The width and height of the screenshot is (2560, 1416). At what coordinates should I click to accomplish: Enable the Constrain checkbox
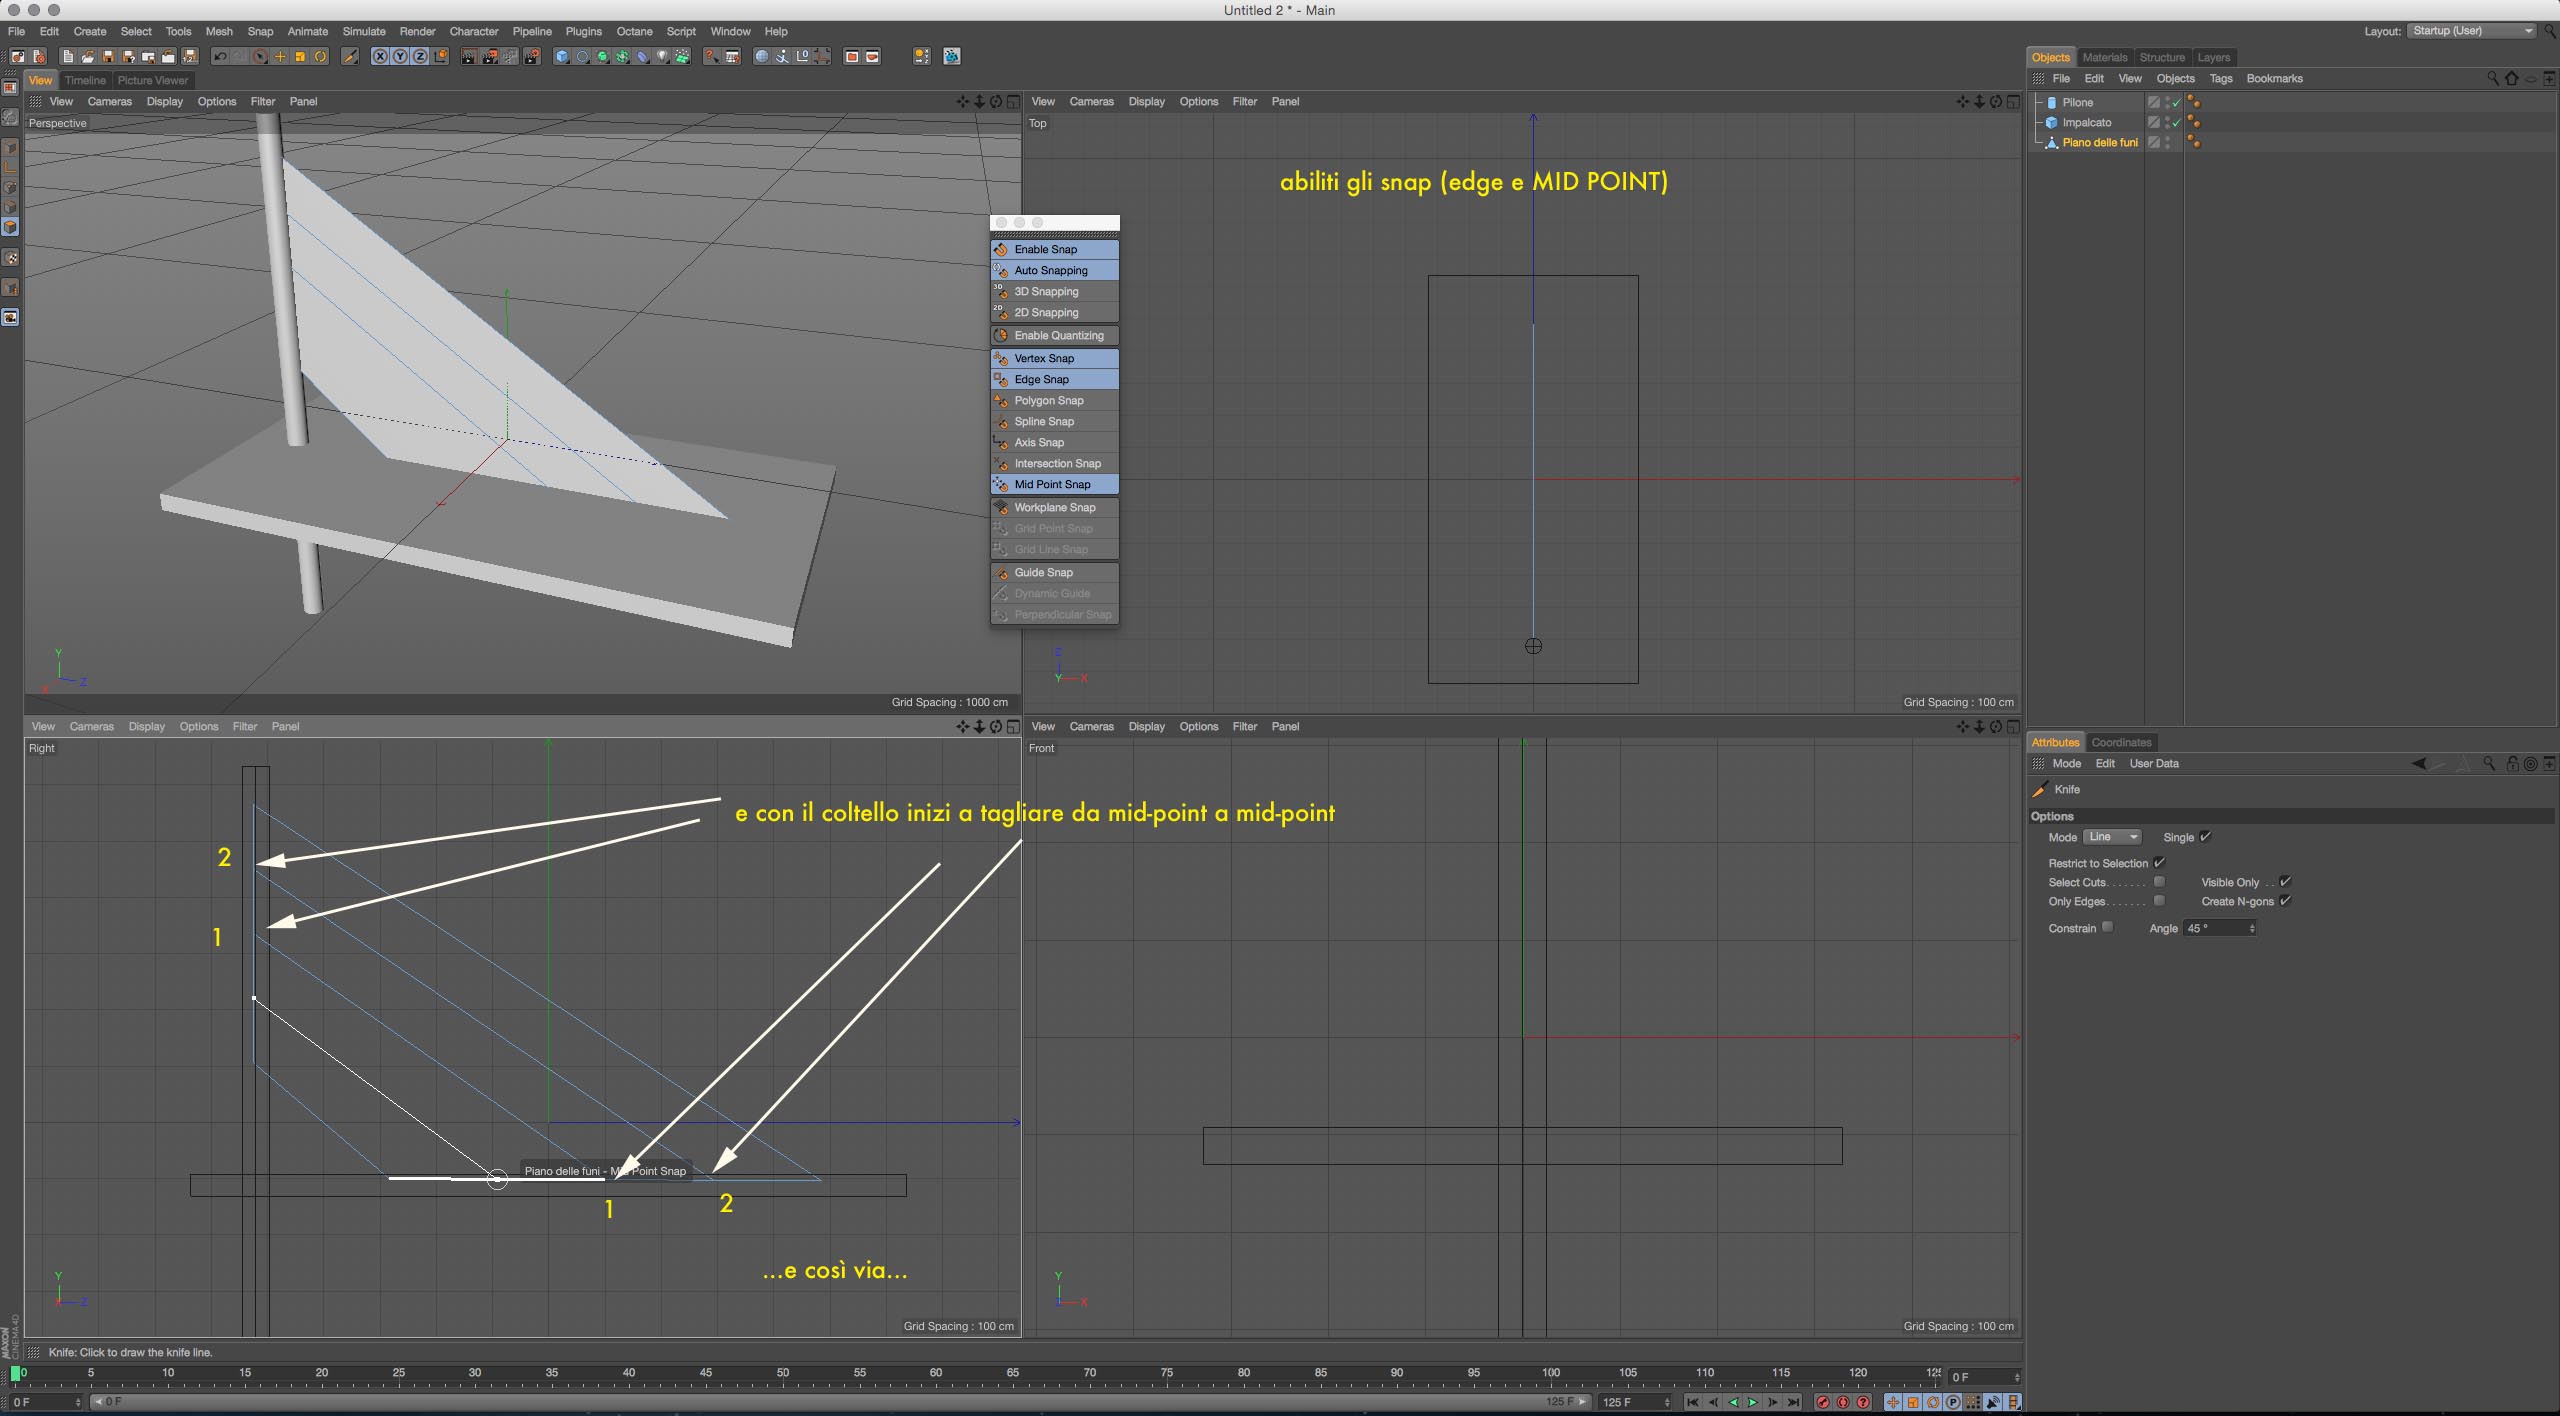point(2107,927)
